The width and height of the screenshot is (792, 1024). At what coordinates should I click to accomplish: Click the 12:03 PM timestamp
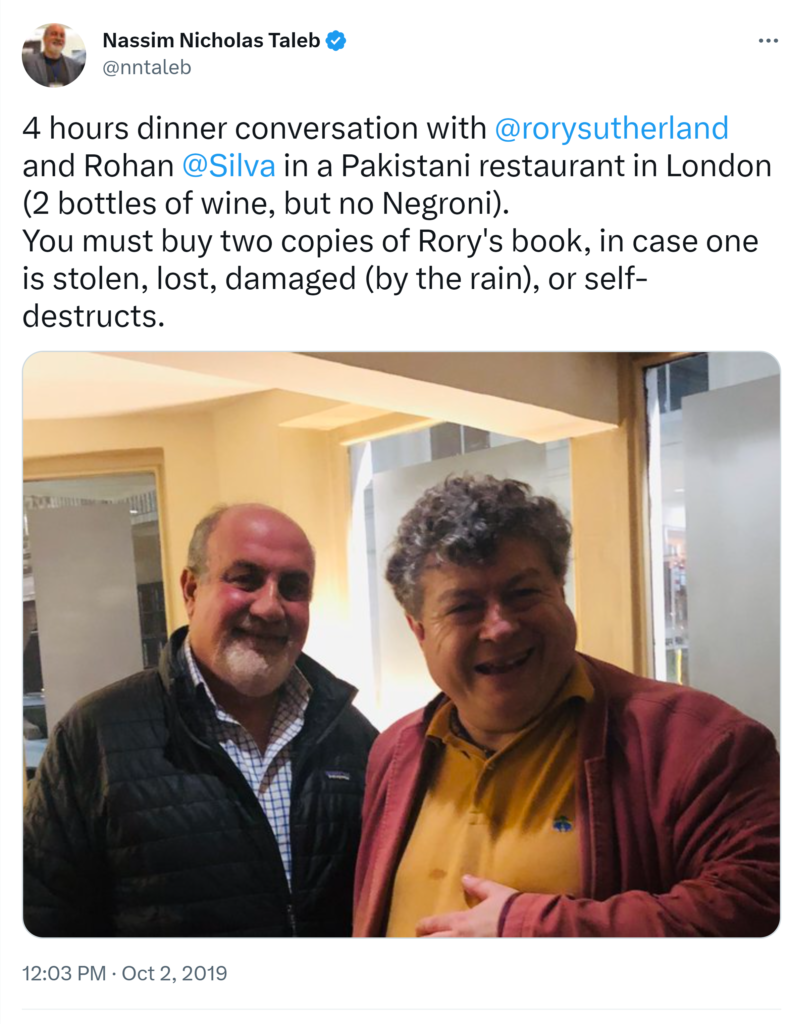pyautogui.click(x=64, y=973)
